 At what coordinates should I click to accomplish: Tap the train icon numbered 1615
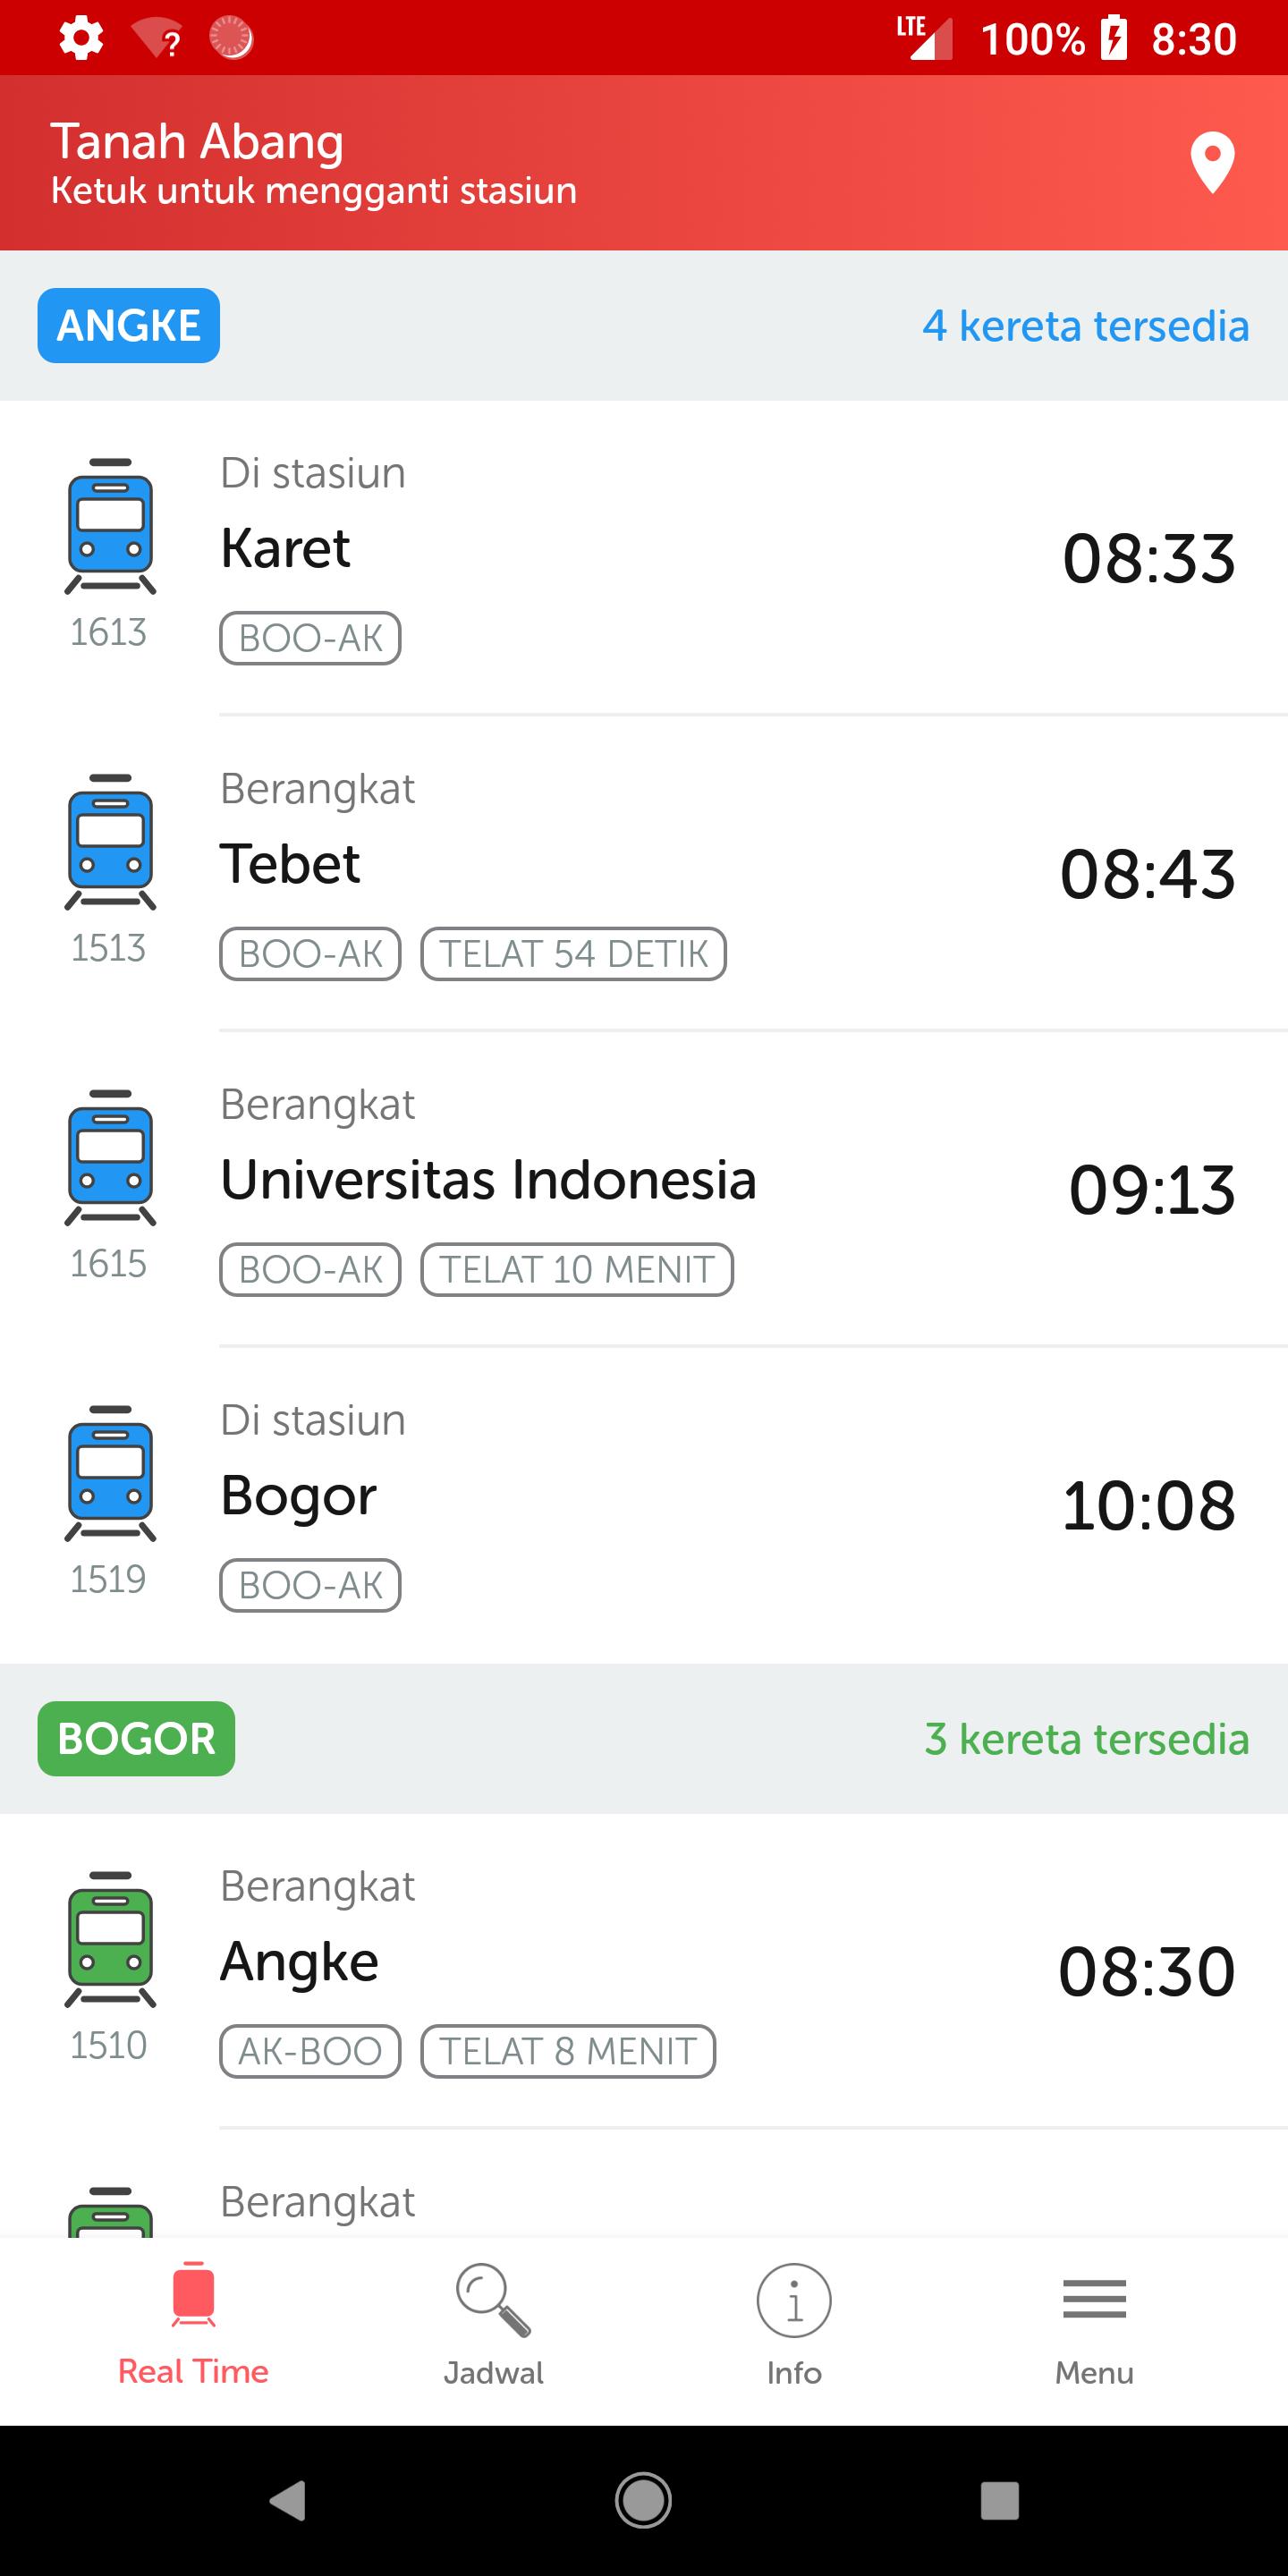coord(110,1158)
